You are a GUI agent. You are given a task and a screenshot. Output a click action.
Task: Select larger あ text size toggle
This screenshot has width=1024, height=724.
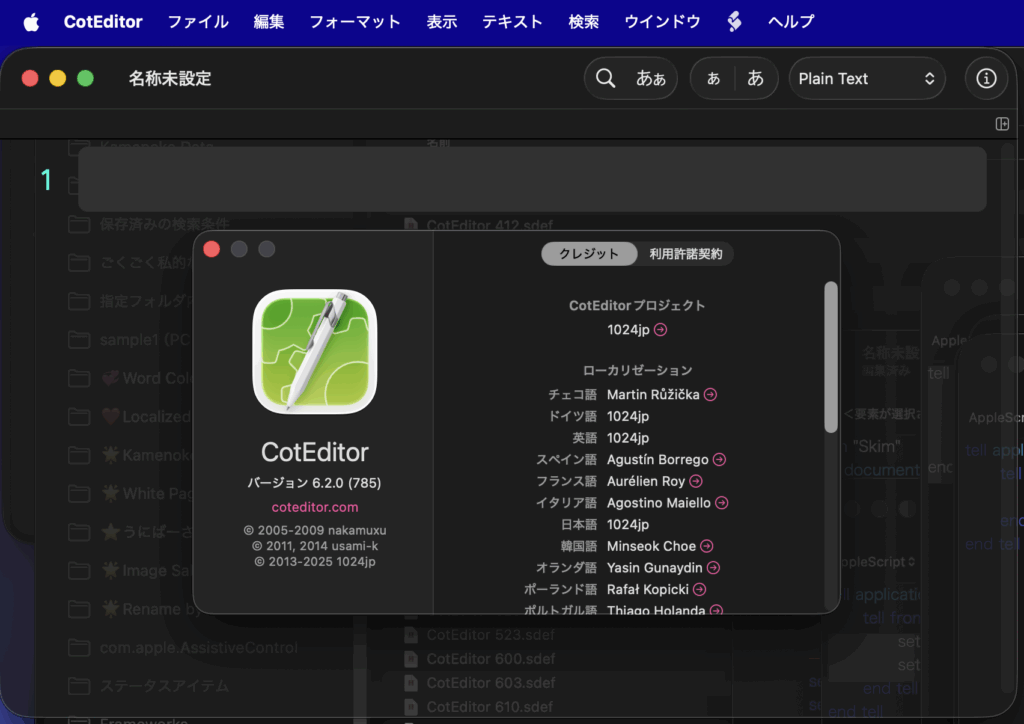[x=756, y=78]
